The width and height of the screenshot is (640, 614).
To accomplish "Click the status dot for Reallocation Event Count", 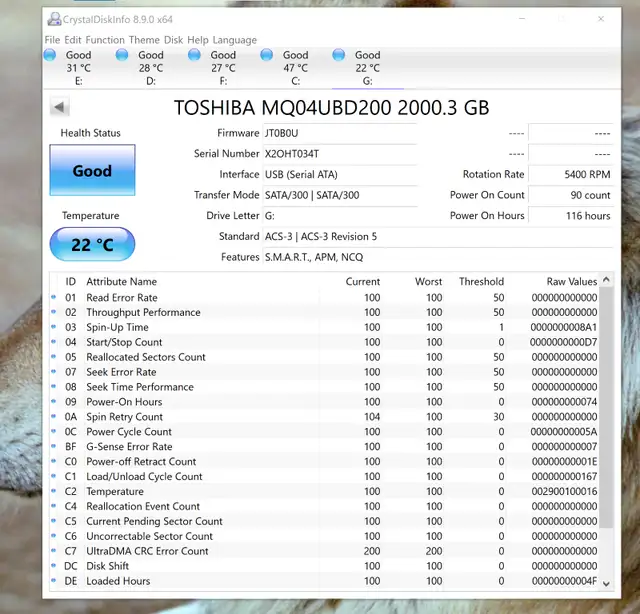I will point(53,505).
